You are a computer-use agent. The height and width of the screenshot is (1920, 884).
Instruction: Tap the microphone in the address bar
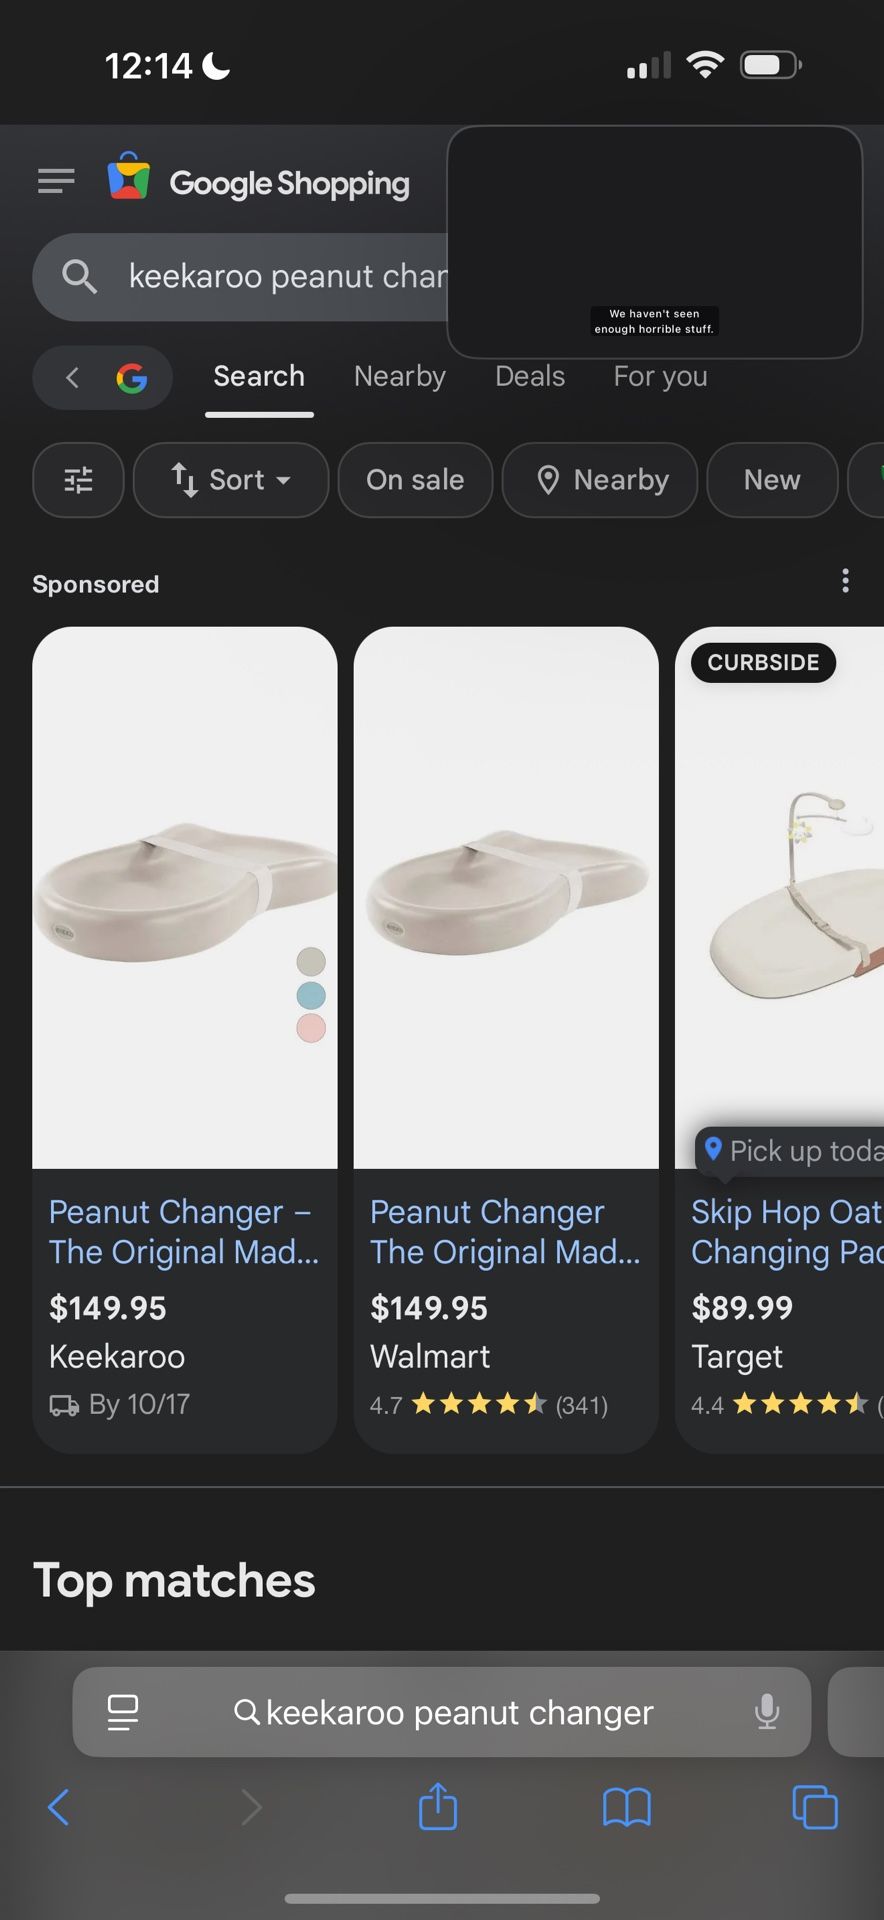click(x=767, y=1712)
